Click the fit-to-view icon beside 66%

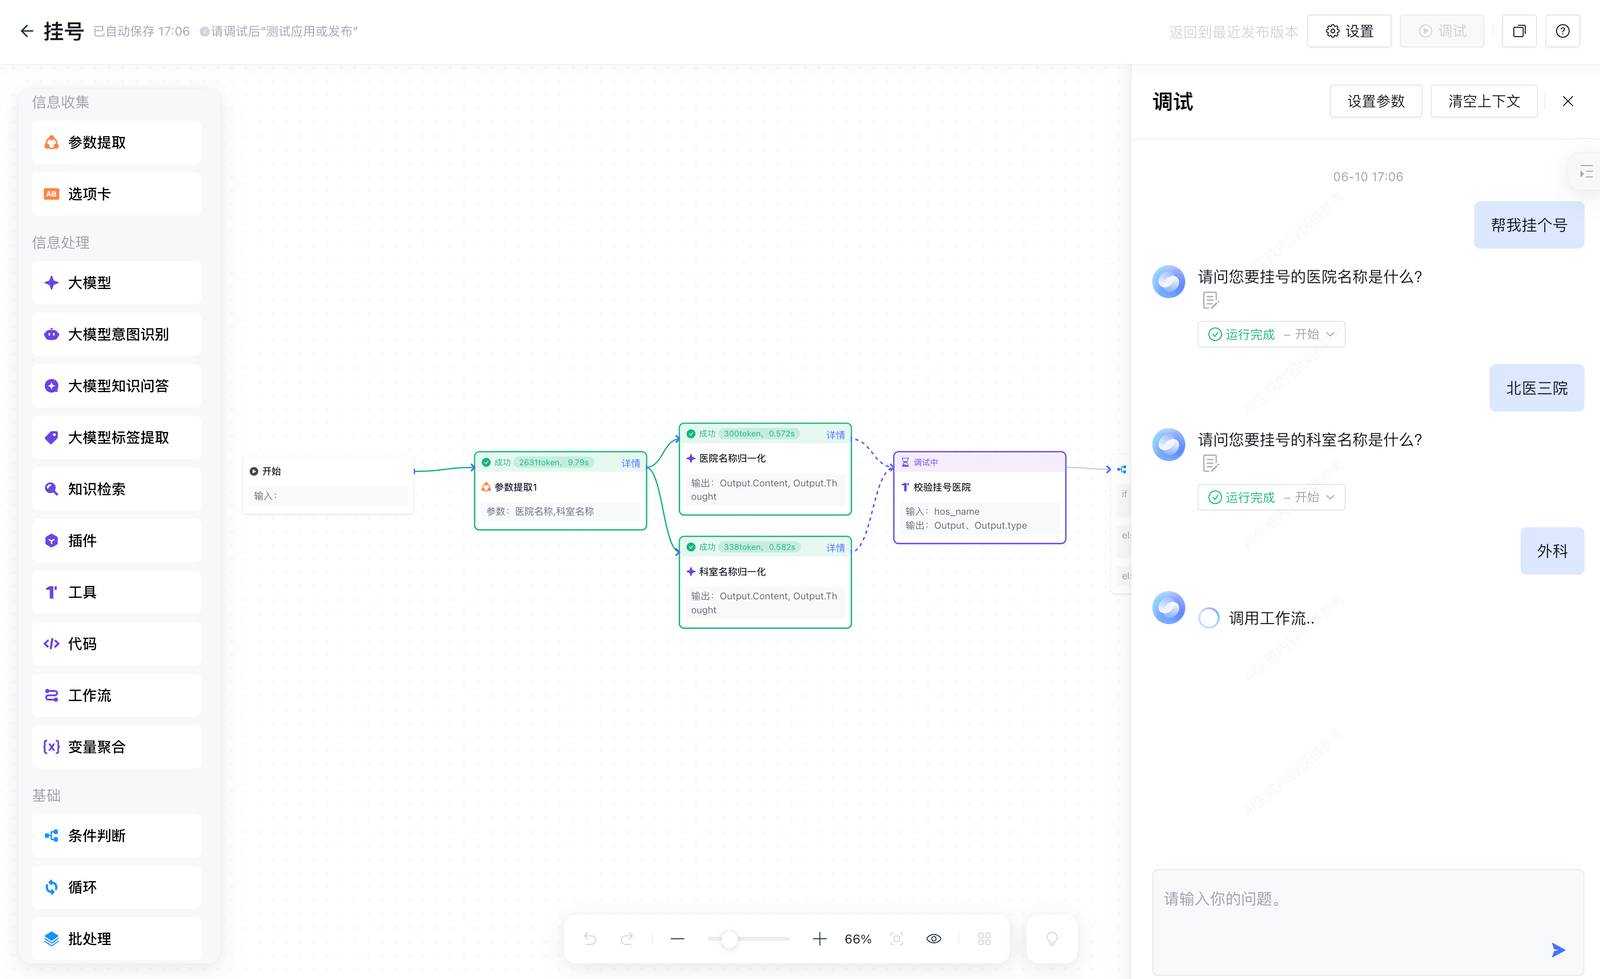click(897, 939)
